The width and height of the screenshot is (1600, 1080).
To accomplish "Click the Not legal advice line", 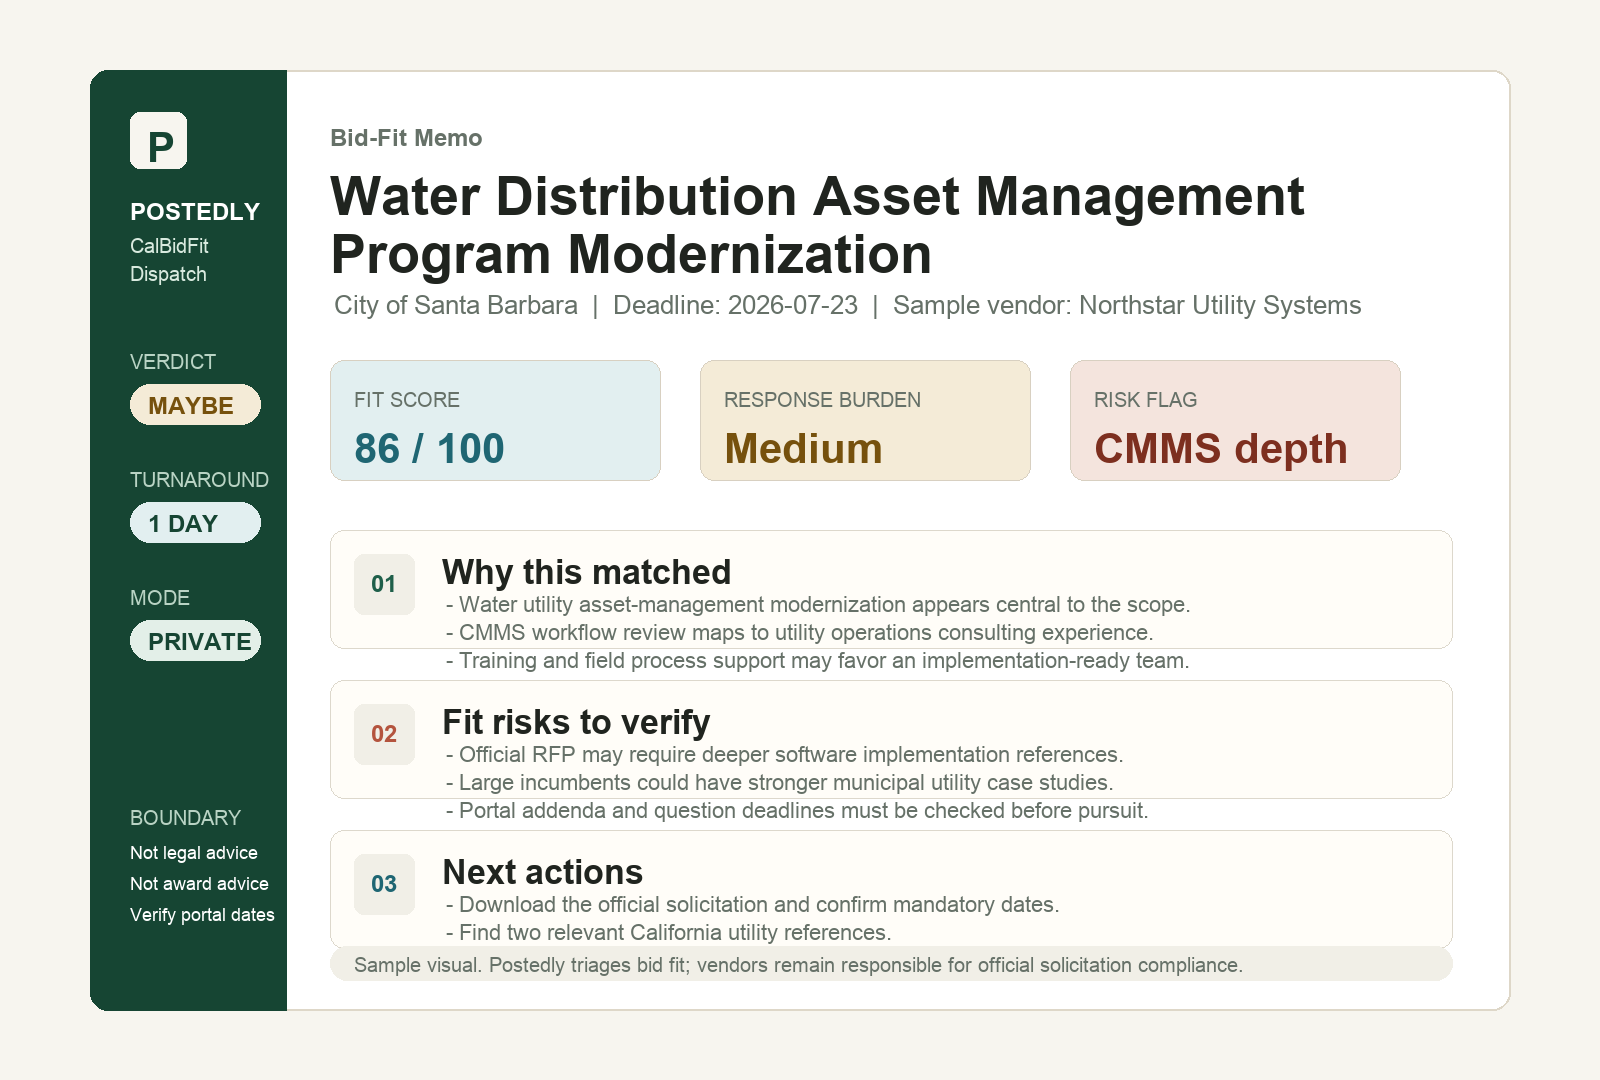I will 194,853.
